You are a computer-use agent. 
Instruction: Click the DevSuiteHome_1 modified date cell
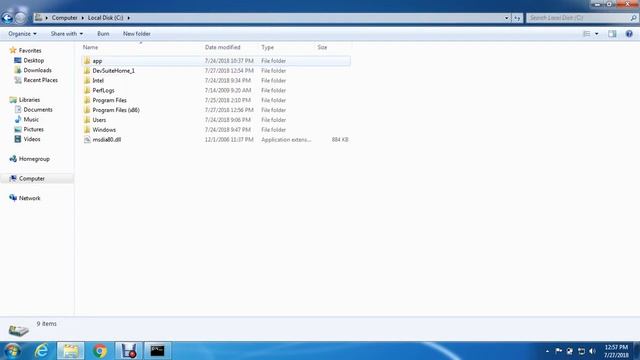[x=229, y=71]
